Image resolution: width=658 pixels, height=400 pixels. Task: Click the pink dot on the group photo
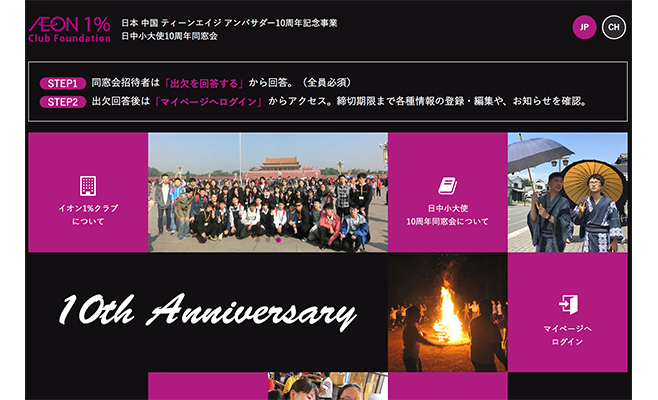click(278, 240)
